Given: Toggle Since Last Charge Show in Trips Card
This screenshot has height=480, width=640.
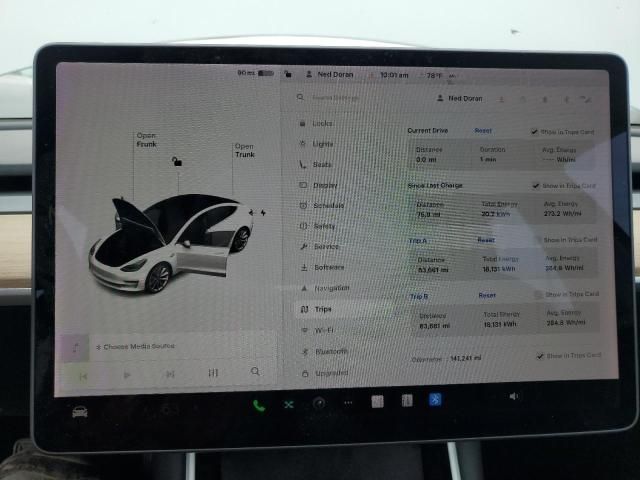Looking at the screenshot, I should click(536, 186).
